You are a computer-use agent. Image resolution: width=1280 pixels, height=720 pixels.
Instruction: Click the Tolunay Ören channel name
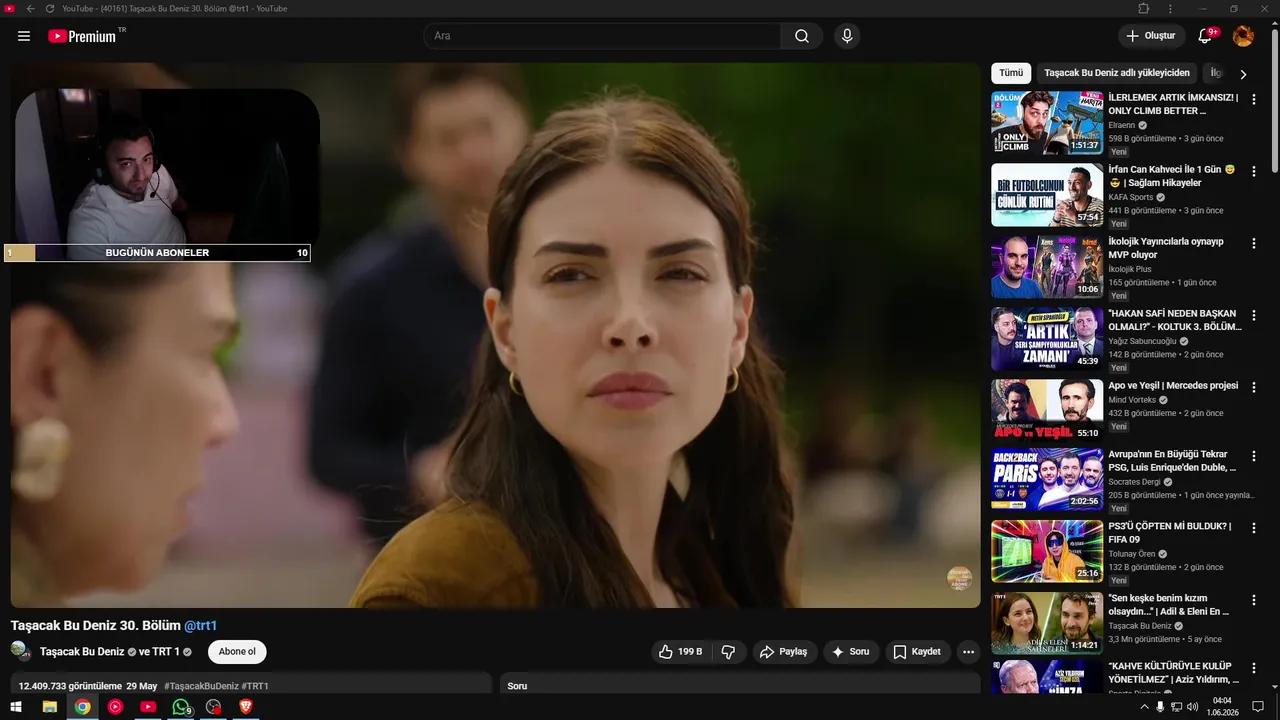click(x=1131, y=554)
